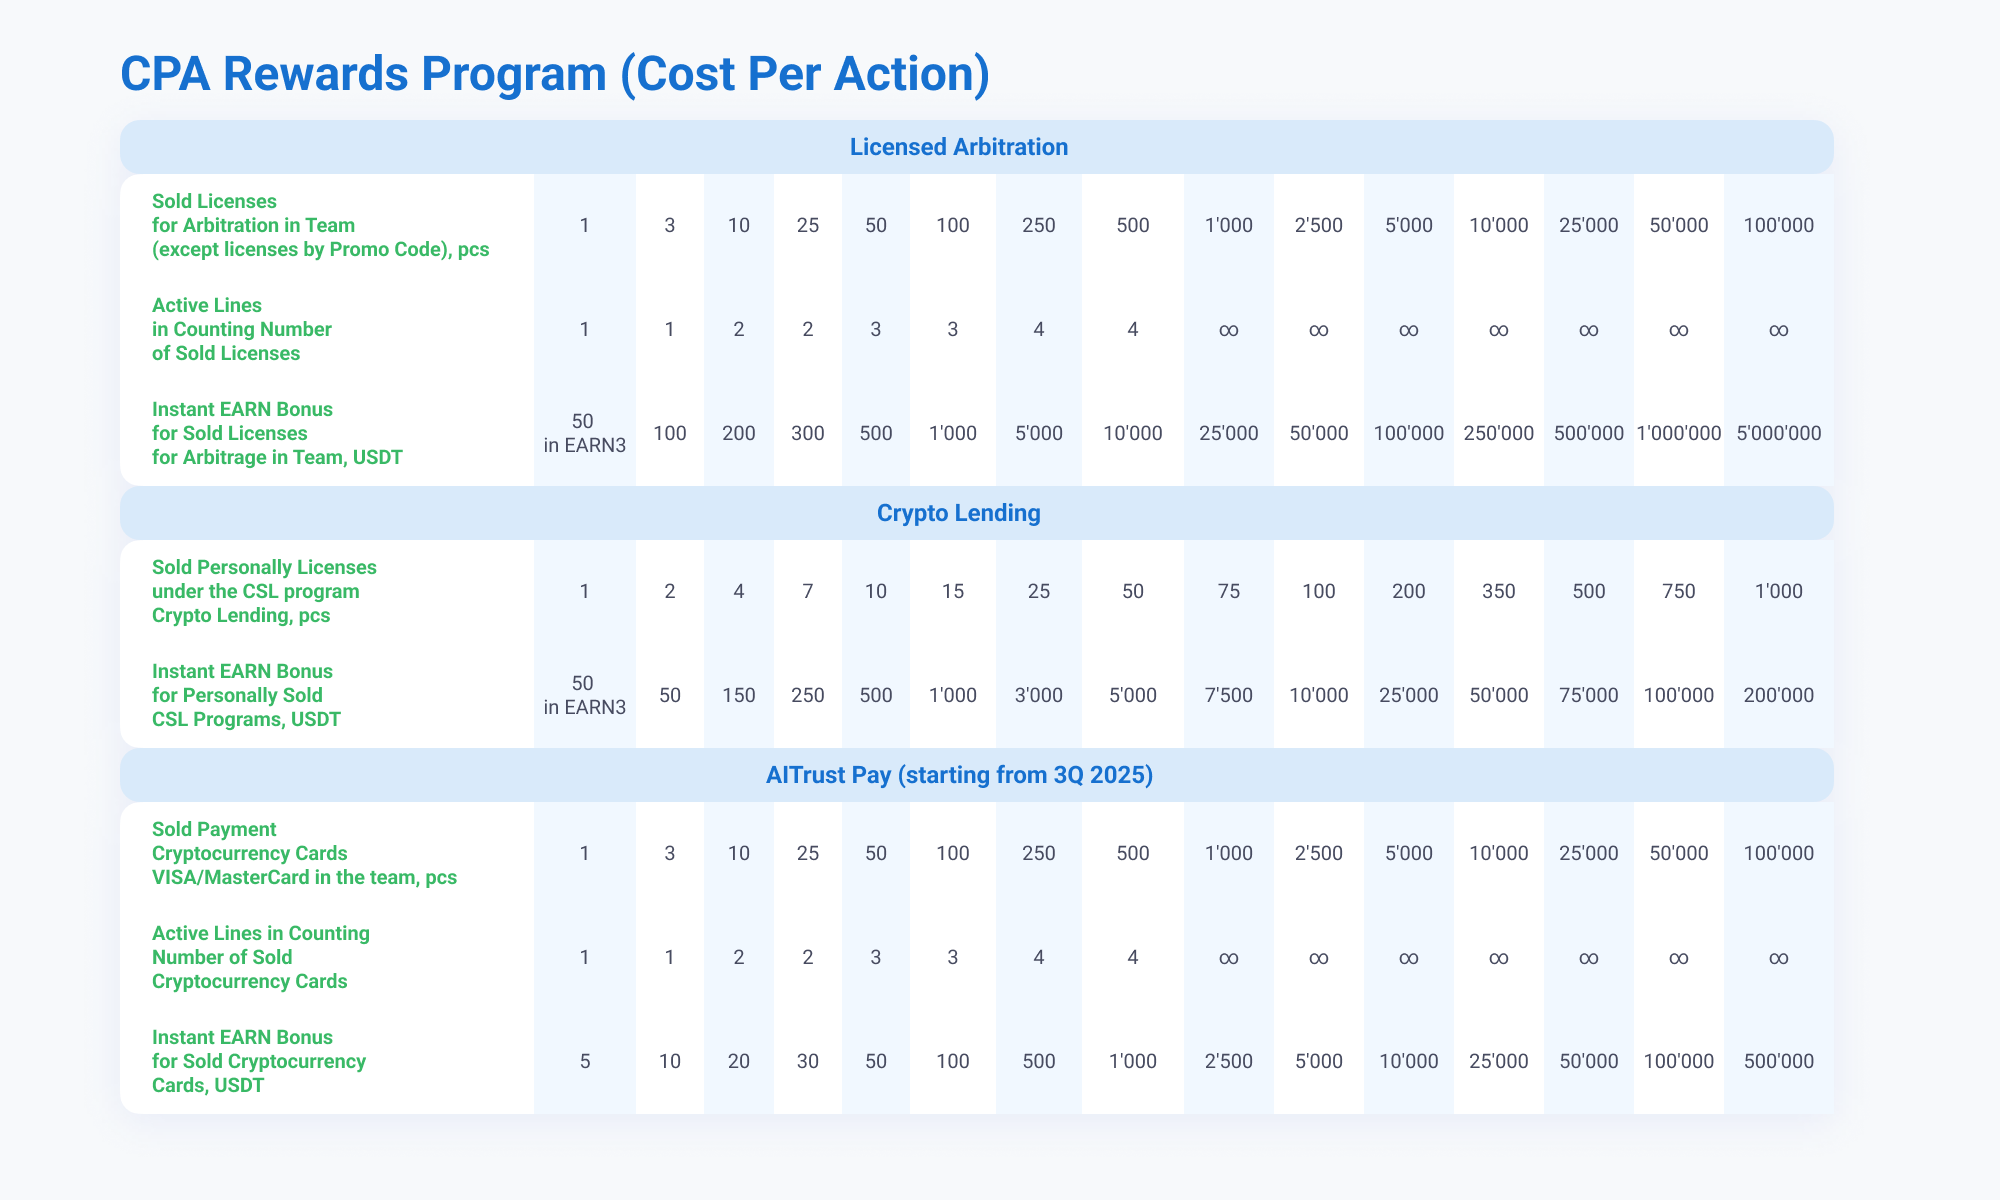Click the 350 value in CSL licenses row
The image size is (2000, 1200).
tap(1498, 591)
